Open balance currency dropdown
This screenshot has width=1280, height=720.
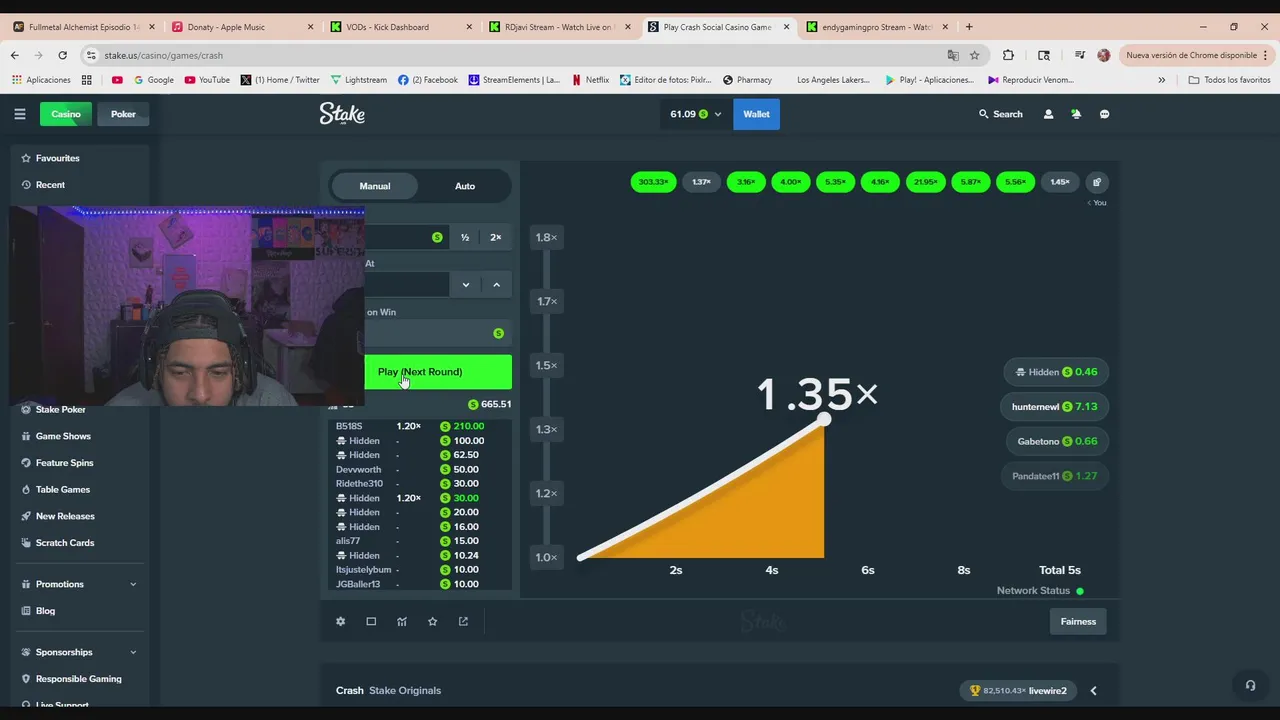695,114
